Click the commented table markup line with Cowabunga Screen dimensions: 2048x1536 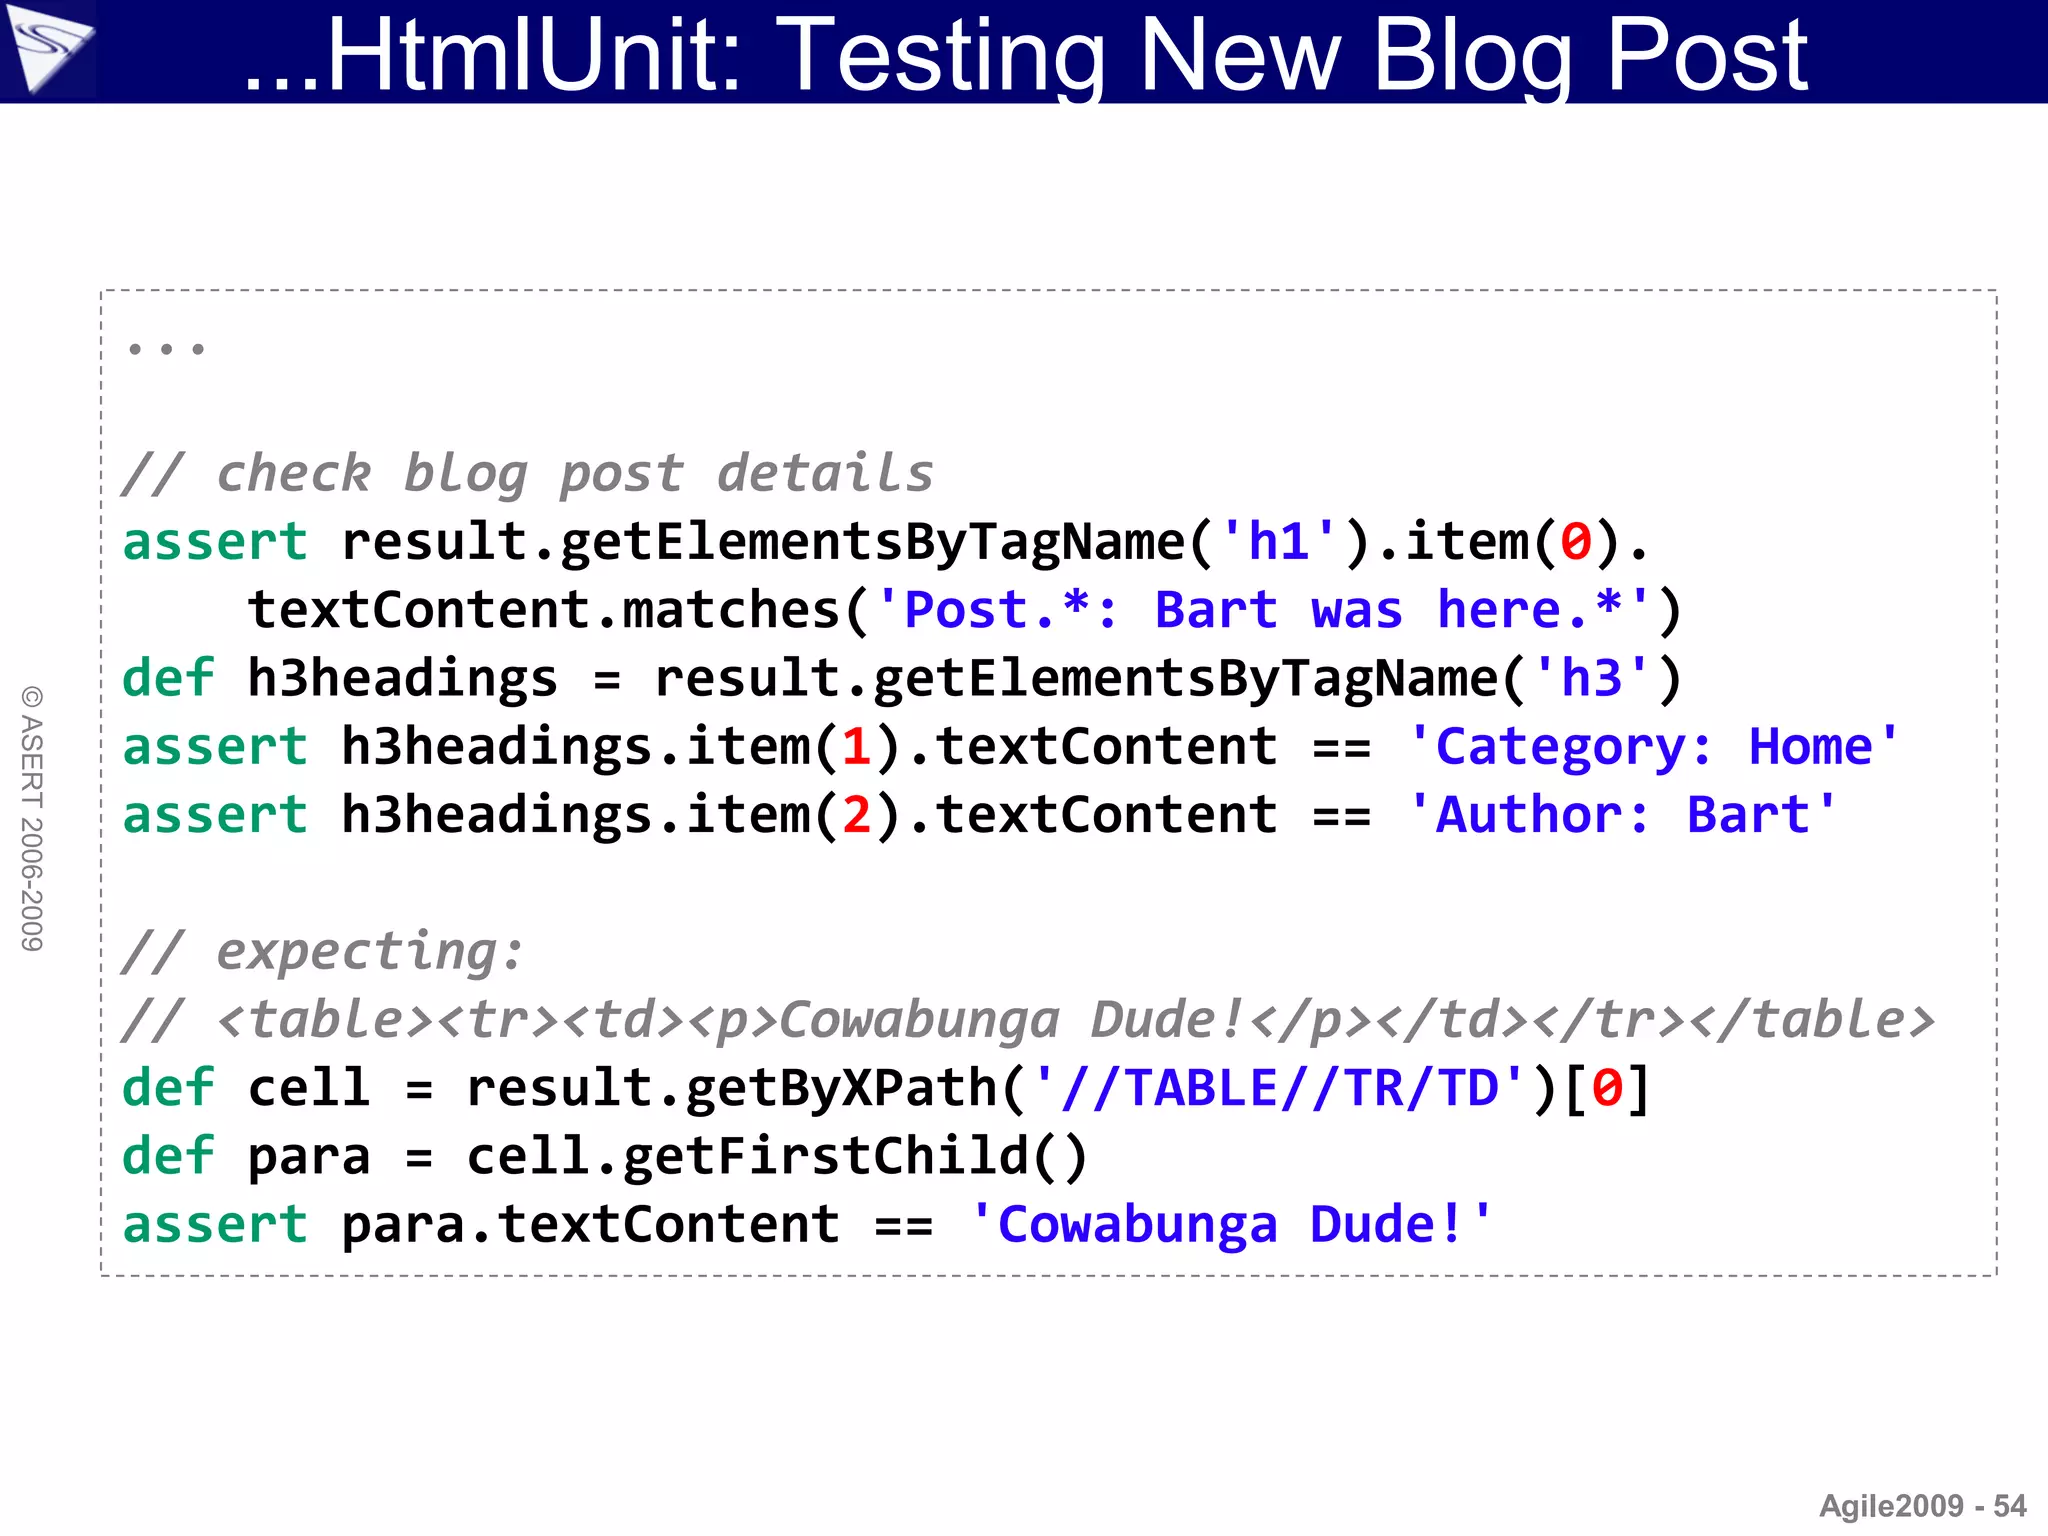click(1028, 1020)
